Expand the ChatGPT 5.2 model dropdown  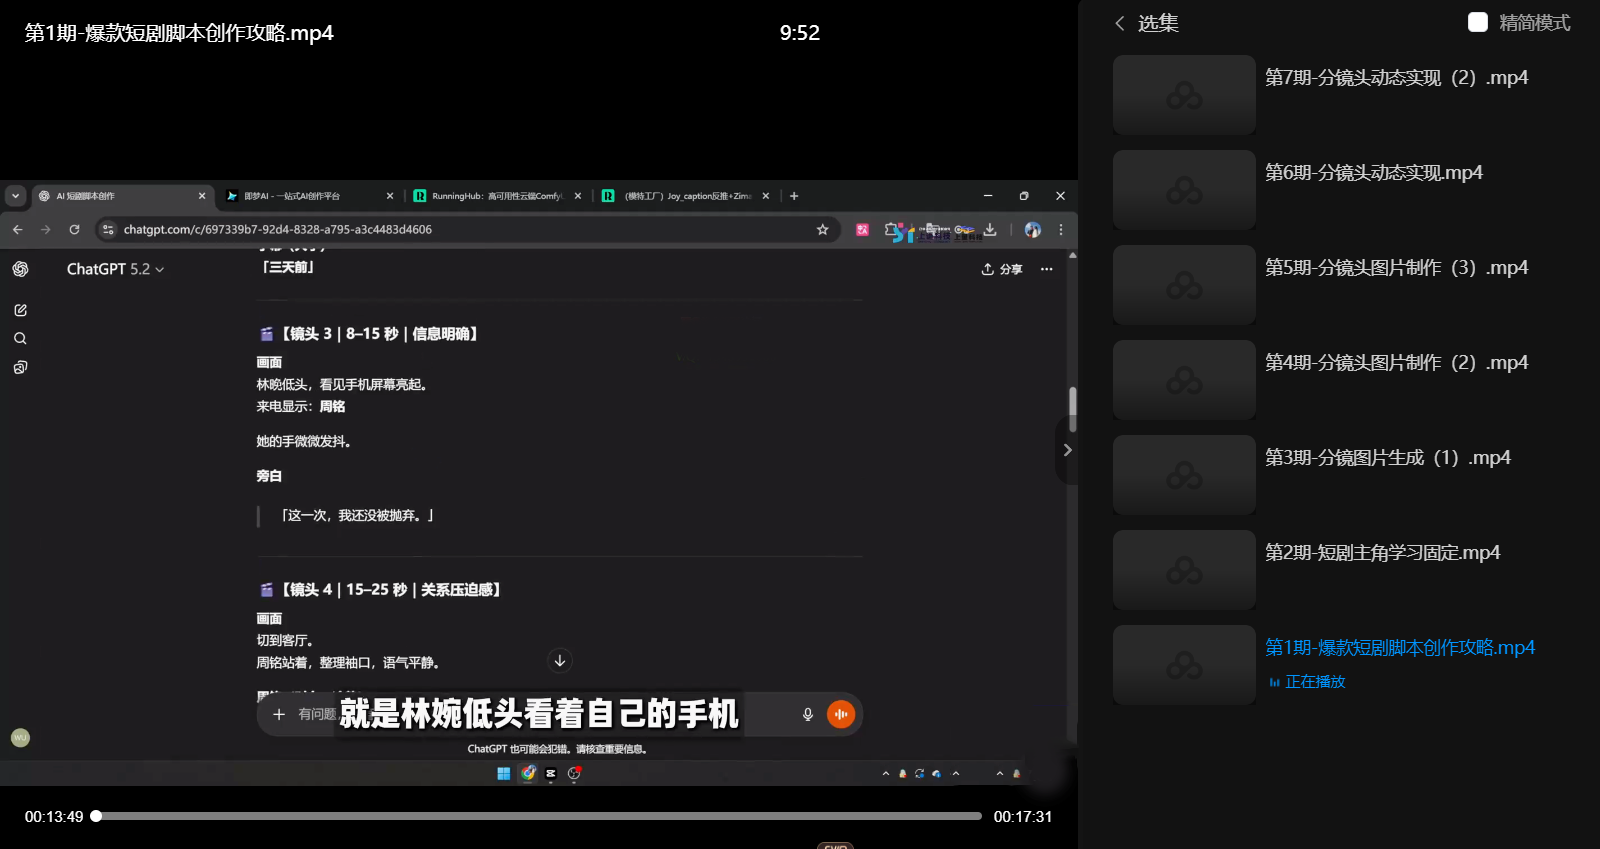tap(115, 269)
